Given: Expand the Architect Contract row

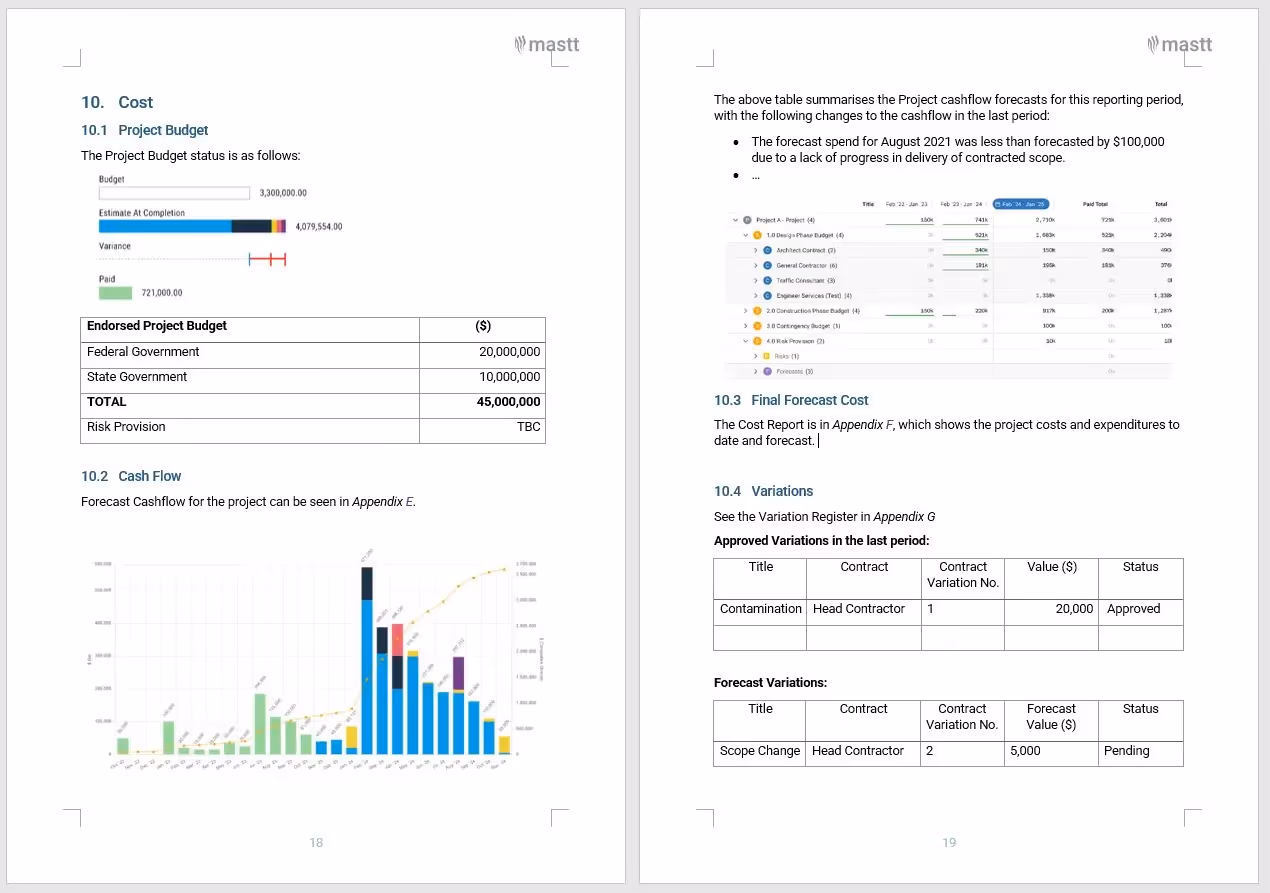Looking at the screenshot, I should tap(755, 250).
